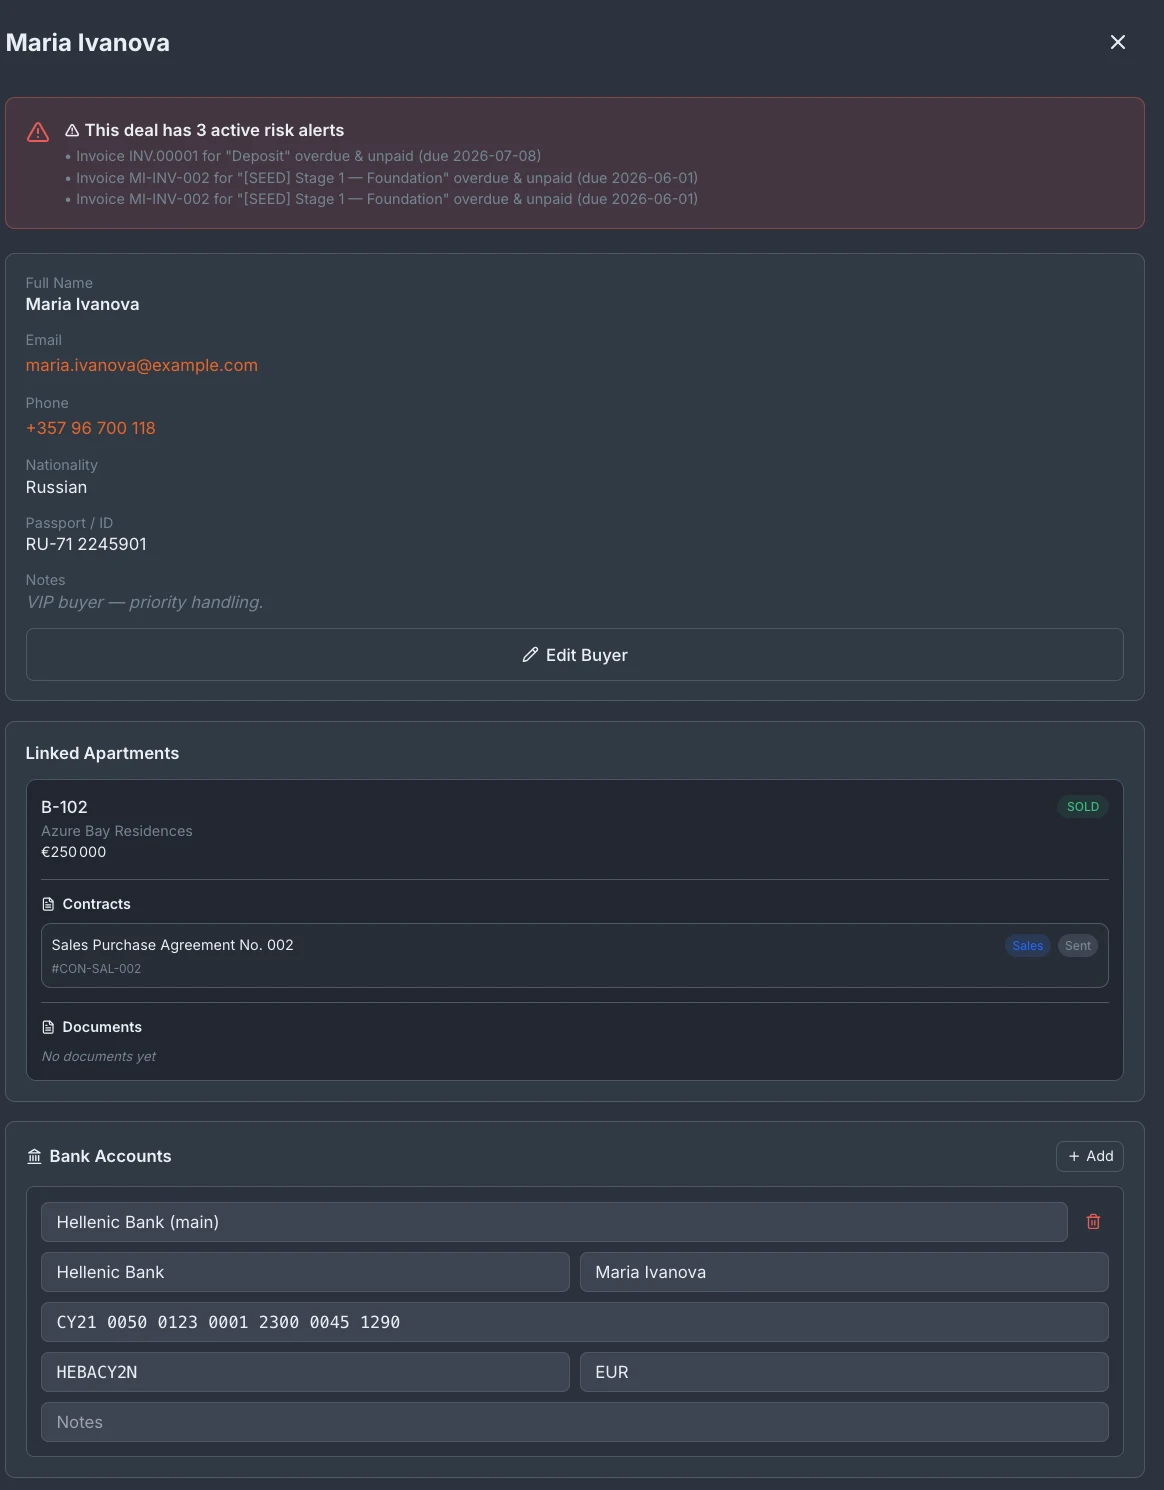The height and width of the screenshot is (1490, 1164).
Task: Delete the Hellenic Bank account with trash icon
Action: 1093,1222
